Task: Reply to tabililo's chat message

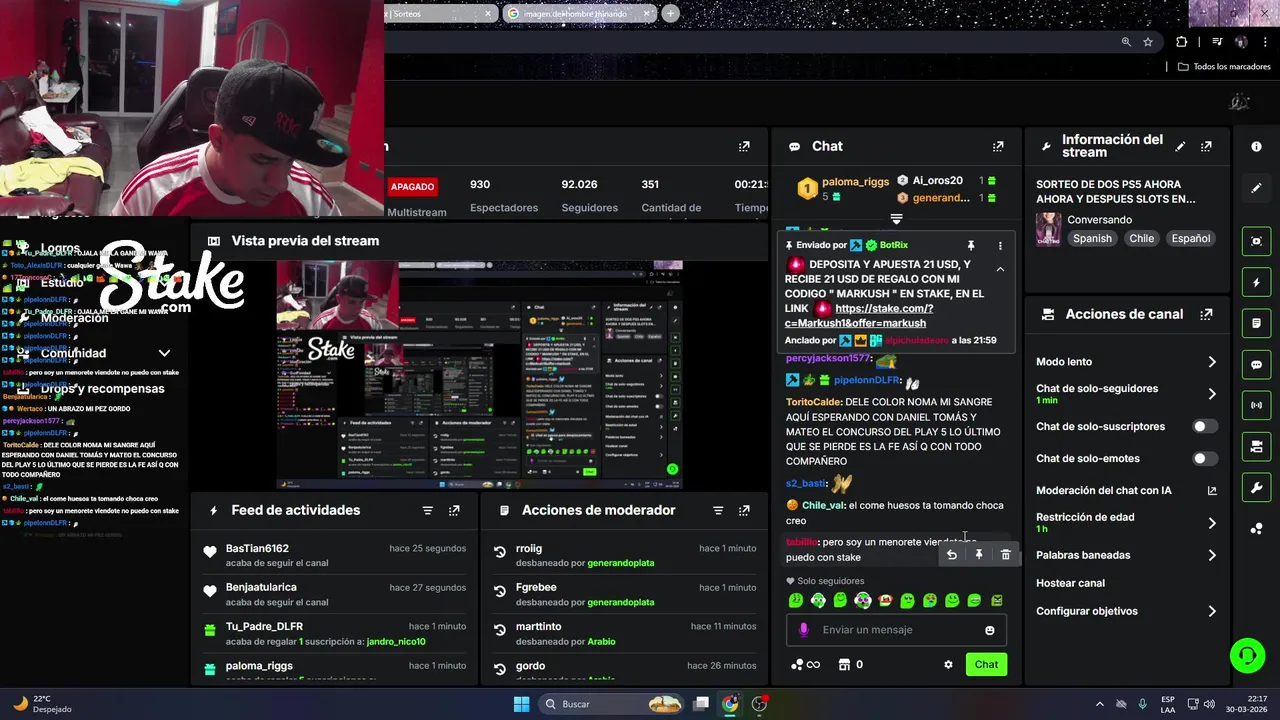Action: tap(952, 555)
